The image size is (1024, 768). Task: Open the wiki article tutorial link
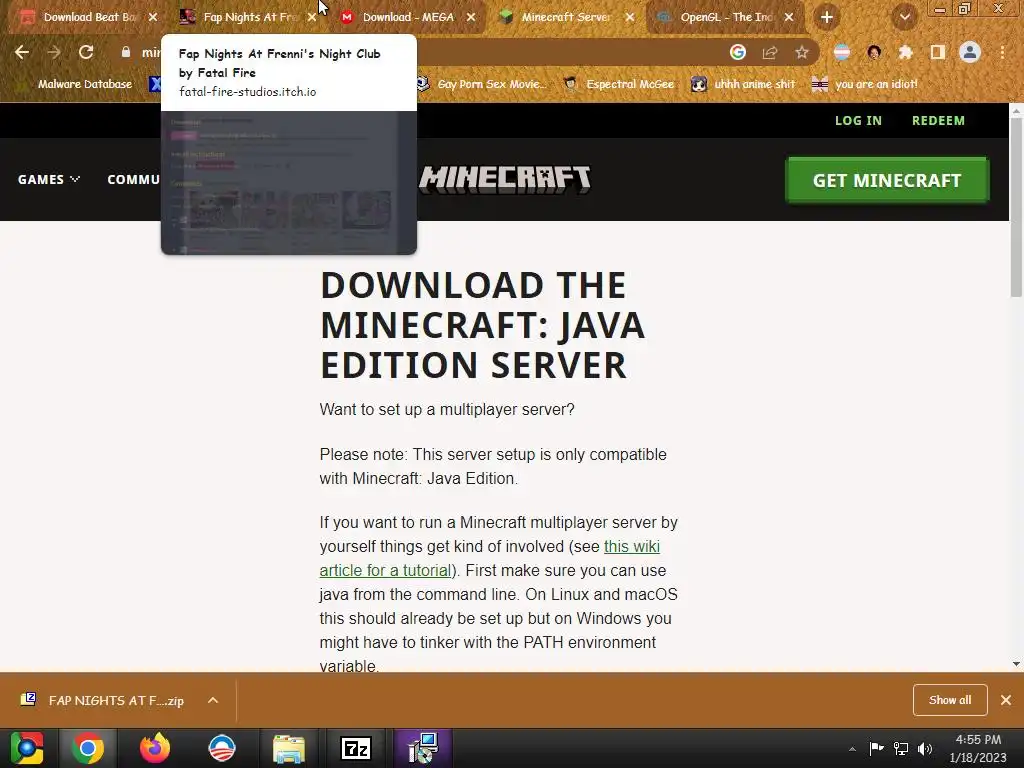coord(490,558)
